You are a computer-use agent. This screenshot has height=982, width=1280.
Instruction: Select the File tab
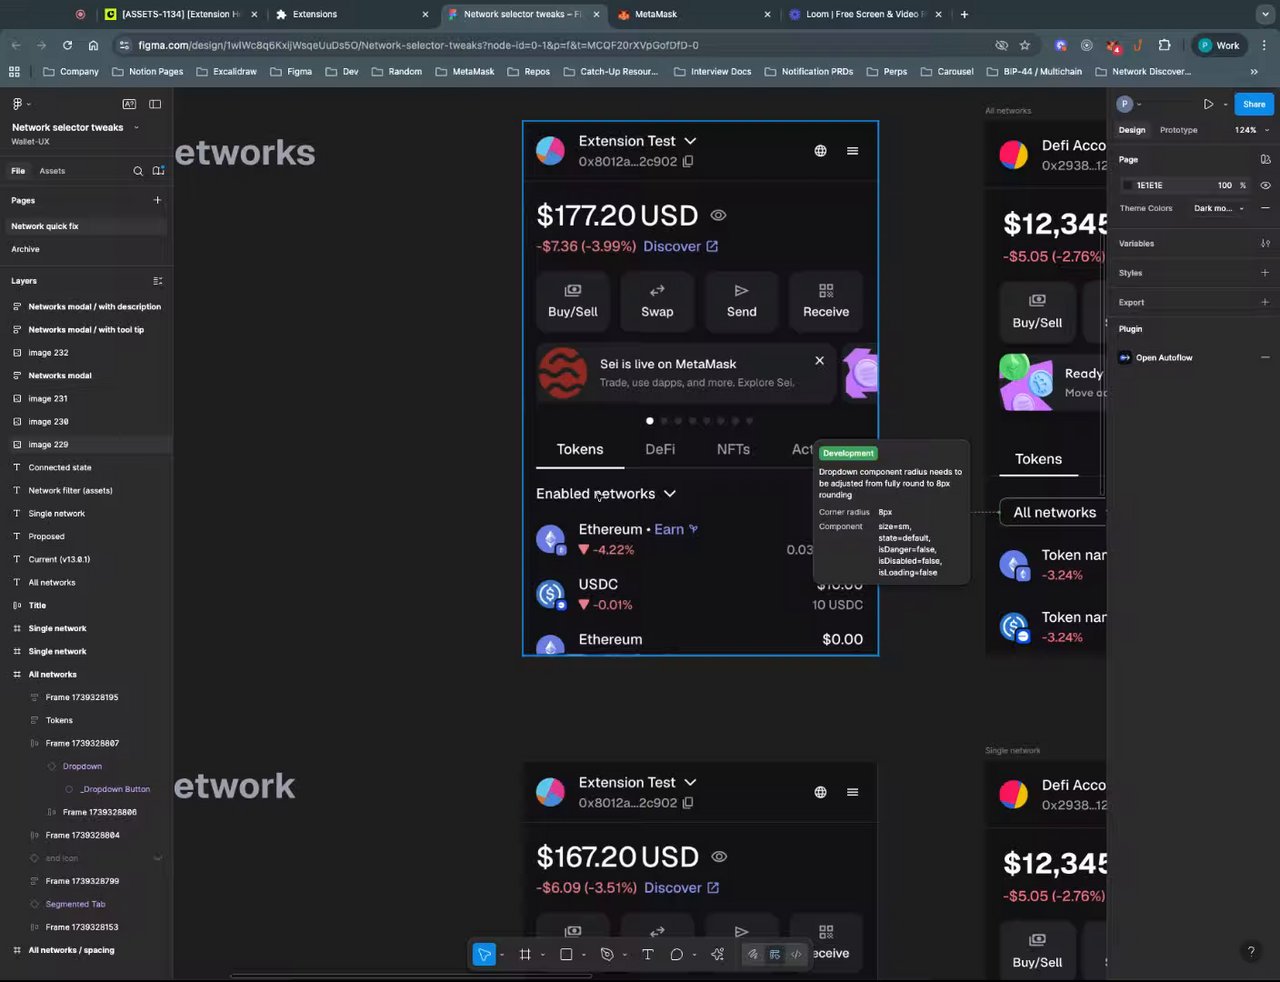pyautogui.click(x=18, y=171)
